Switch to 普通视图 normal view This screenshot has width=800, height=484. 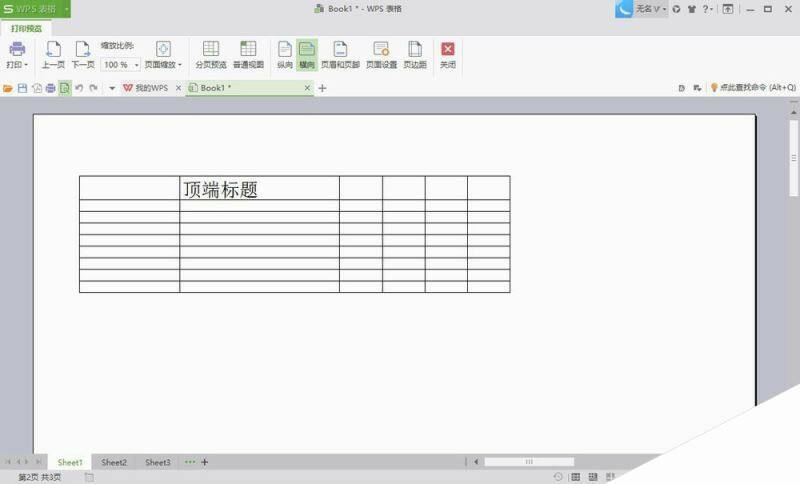[248, 55]
